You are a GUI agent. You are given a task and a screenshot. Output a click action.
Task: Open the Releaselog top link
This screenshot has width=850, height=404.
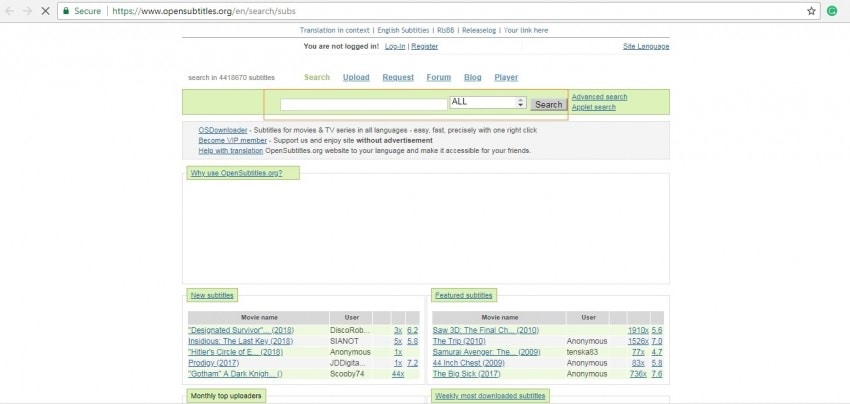pos(479,30)
